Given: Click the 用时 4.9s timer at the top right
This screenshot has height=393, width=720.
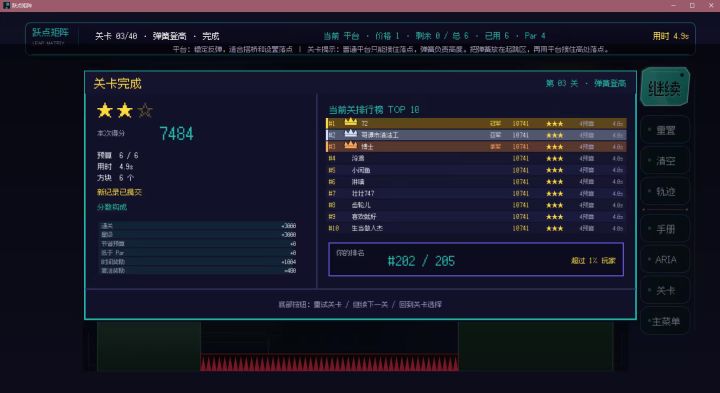Looking at the screenshot, I should [x=670, y=36].
